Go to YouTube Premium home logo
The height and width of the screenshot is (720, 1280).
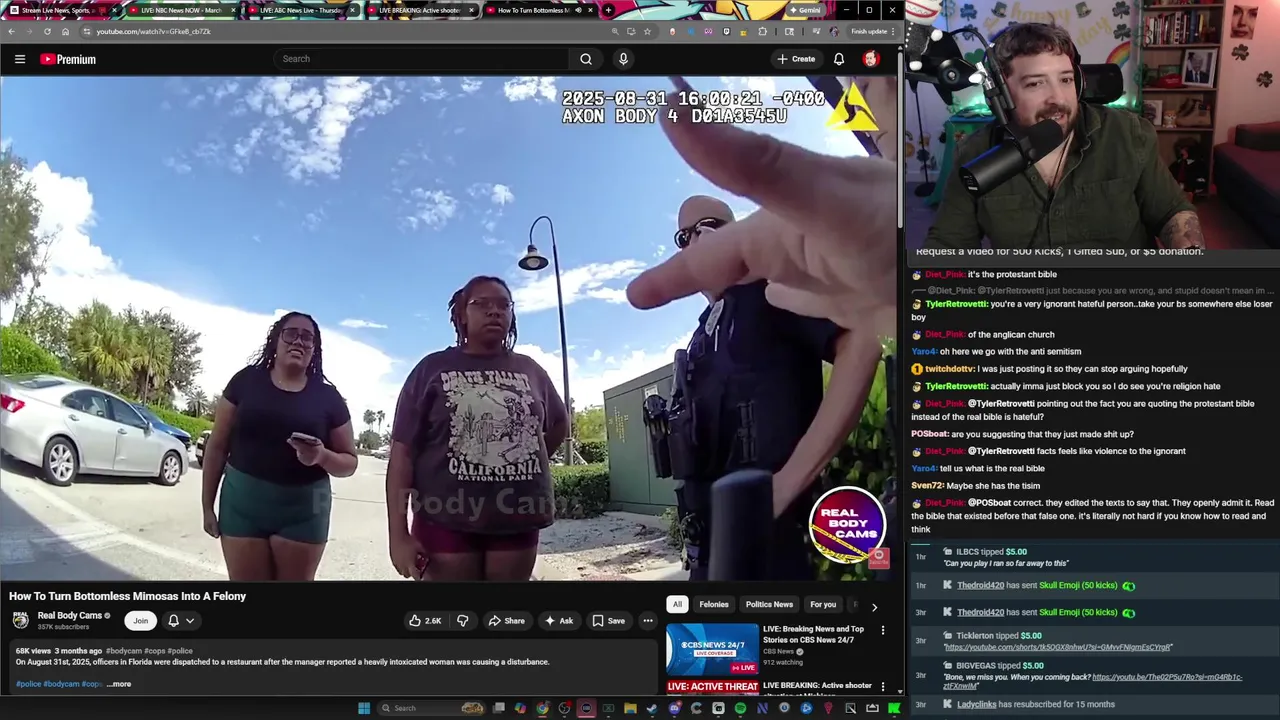point(68,59)
